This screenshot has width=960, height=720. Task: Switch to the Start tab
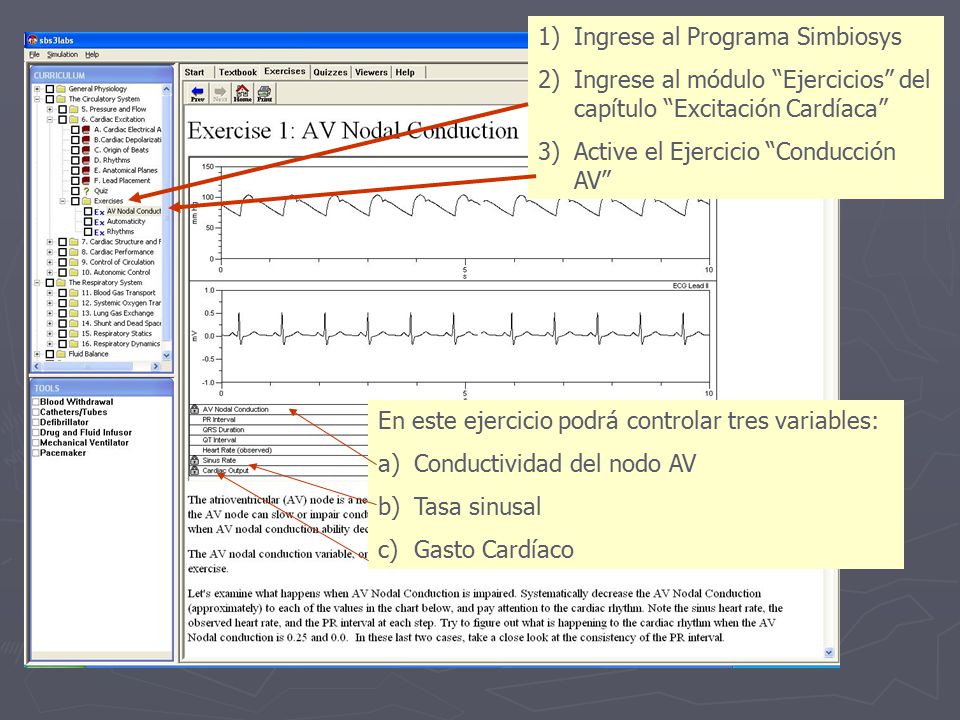195,72
